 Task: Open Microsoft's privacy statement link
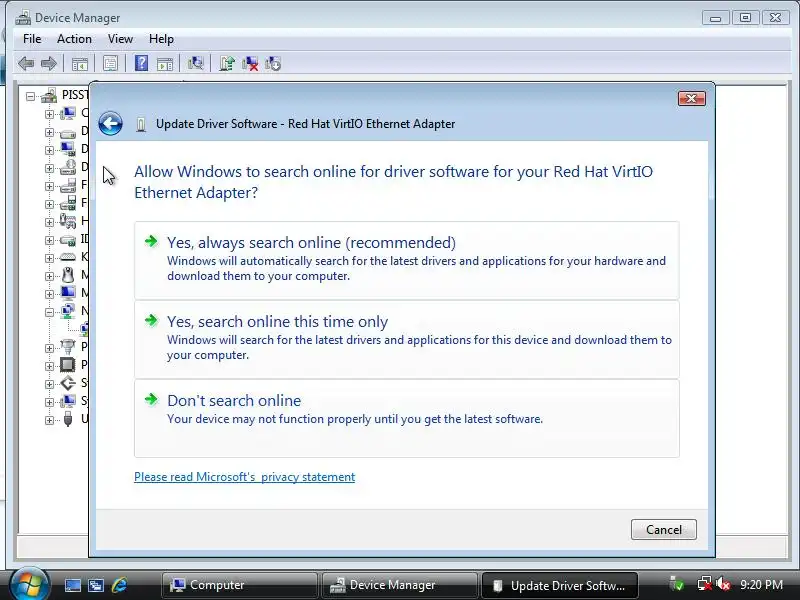[244, 477]
